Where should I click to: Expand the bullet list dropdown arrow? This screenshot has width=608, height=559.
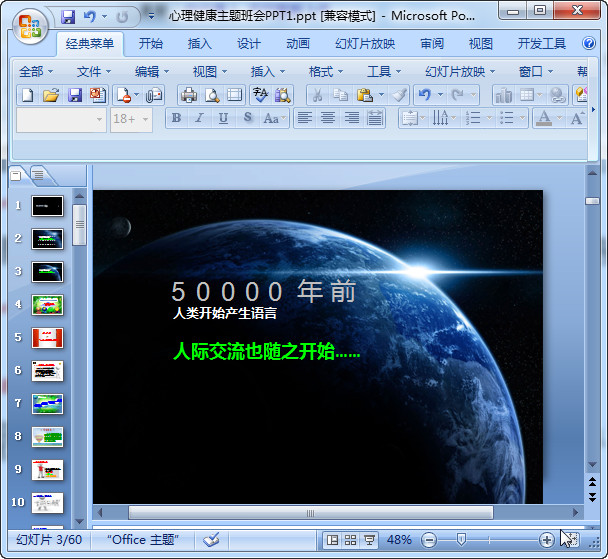[523, 118]
